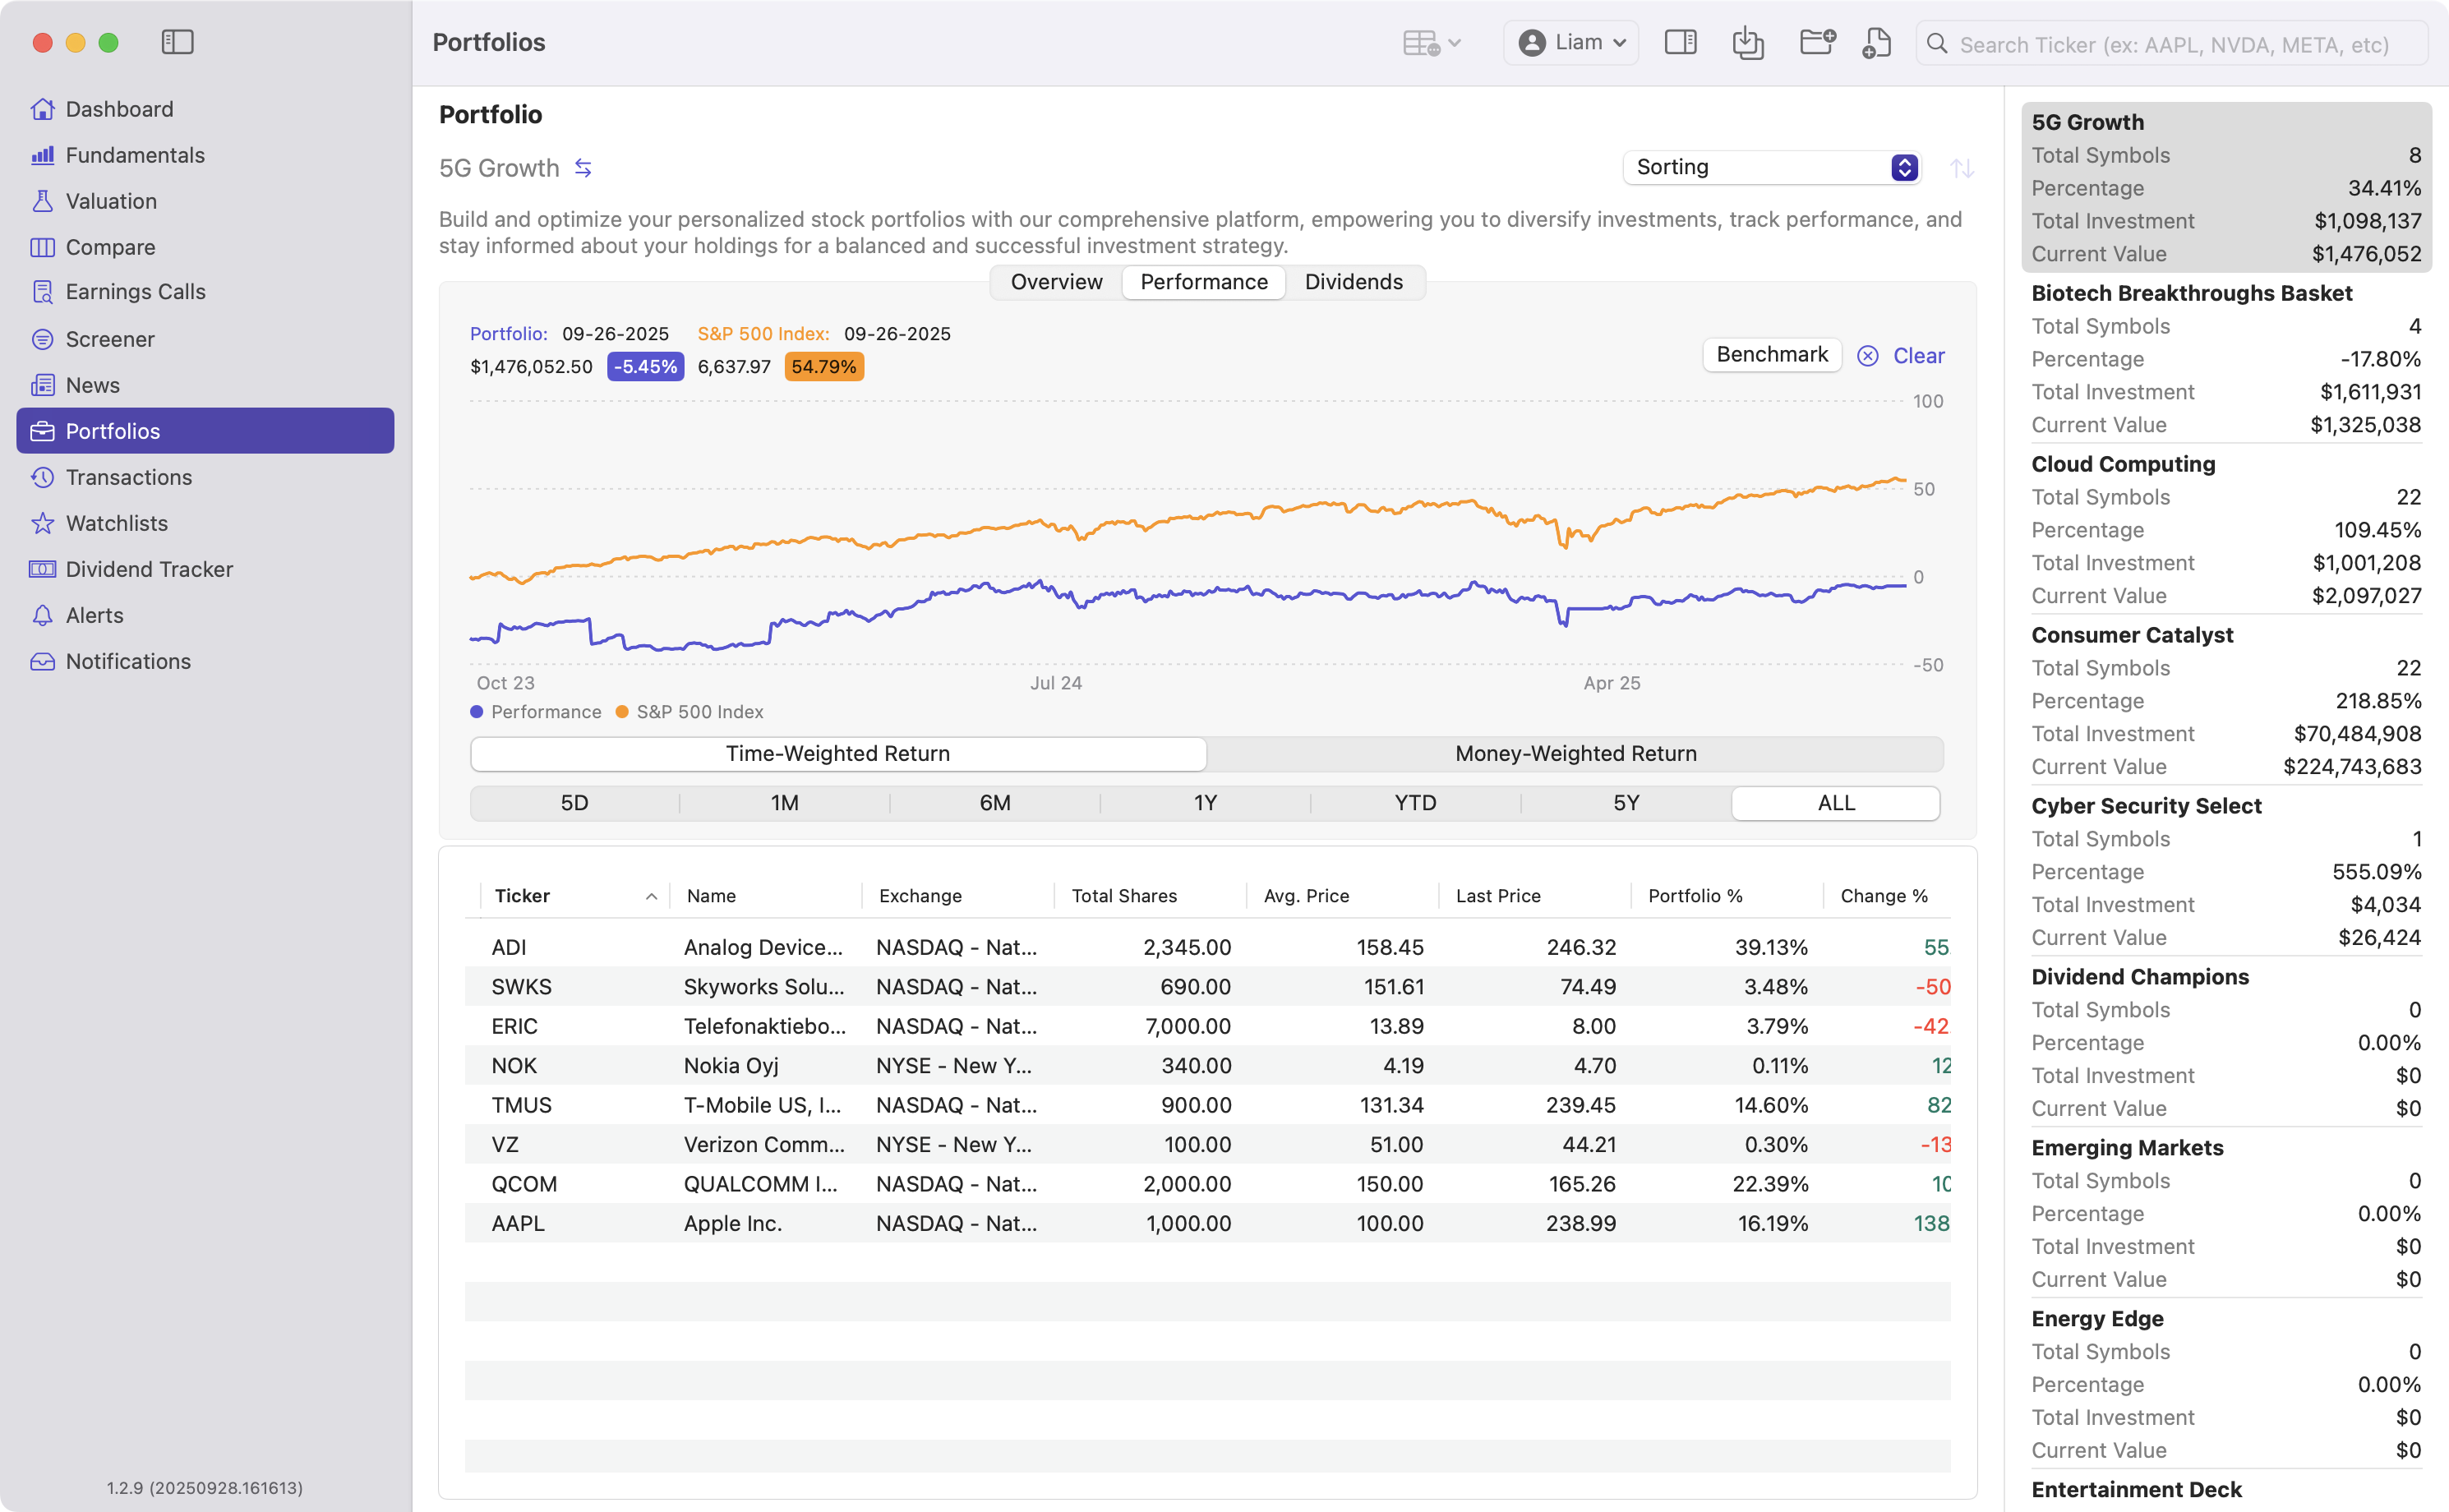Switch to the Overview tab

coord(1056,282)
